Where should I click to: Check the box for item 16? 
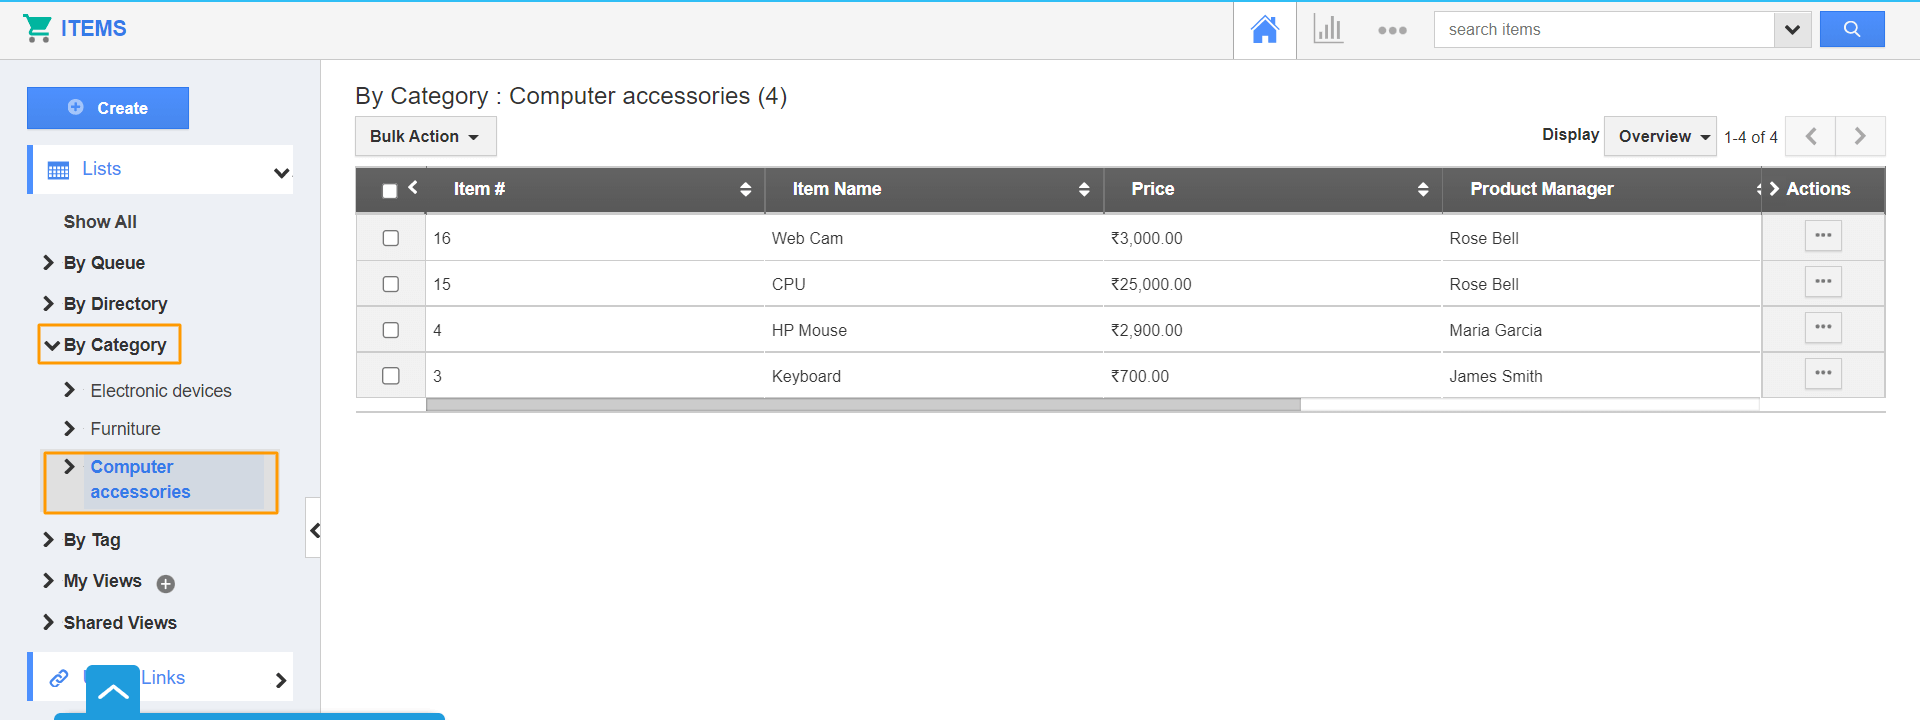pyautogui.click(x=391, y=238)
